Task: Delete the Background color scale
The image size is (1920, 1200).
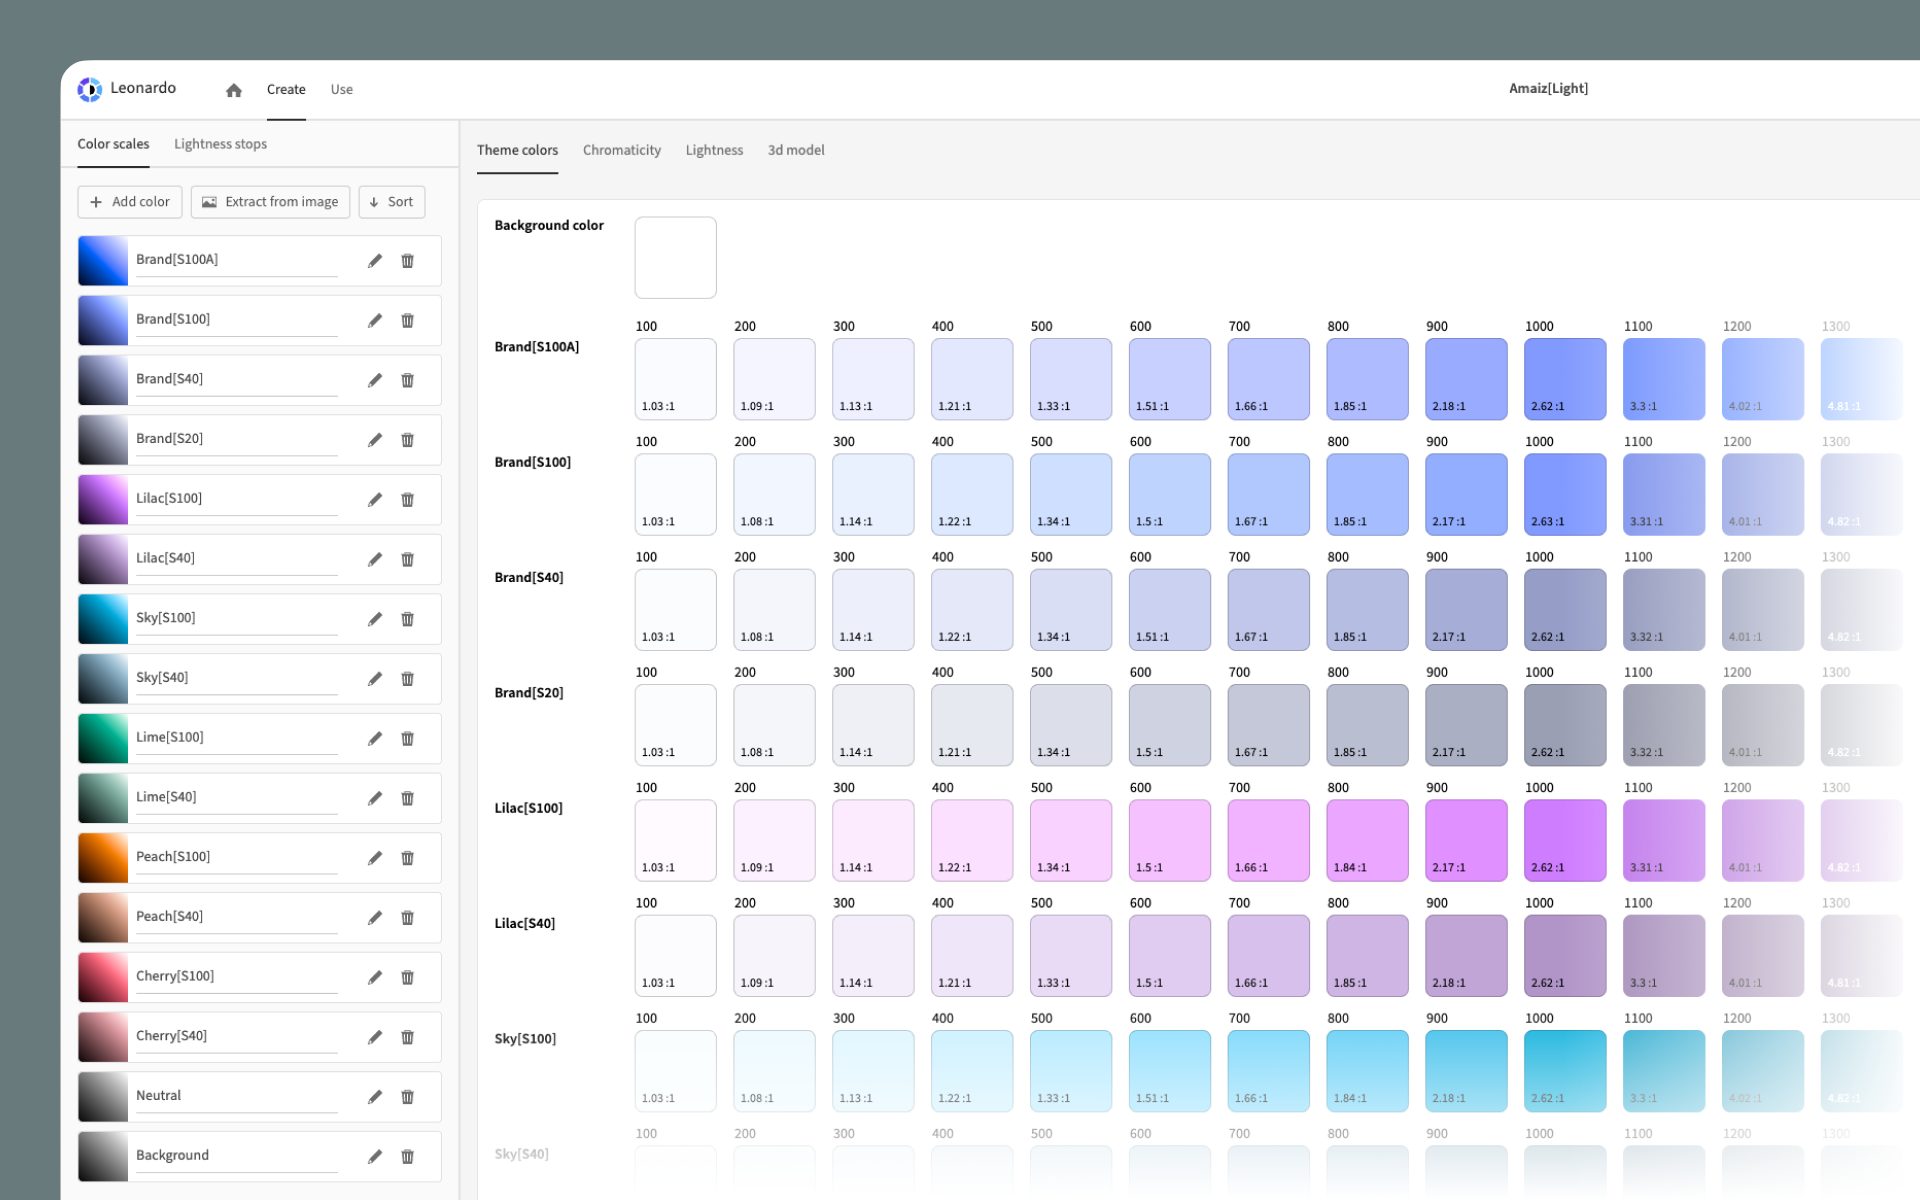Action: click(x=408, y=1157)
